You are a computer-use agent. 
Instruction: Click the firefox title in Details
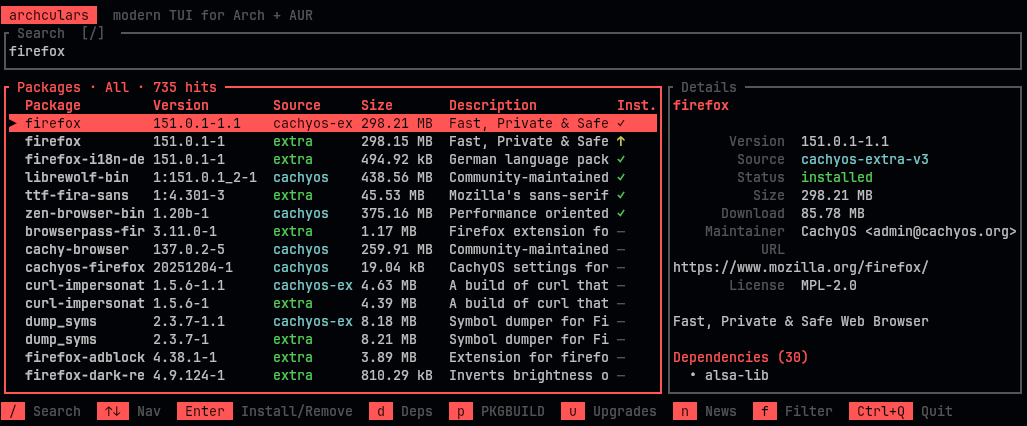701,105
